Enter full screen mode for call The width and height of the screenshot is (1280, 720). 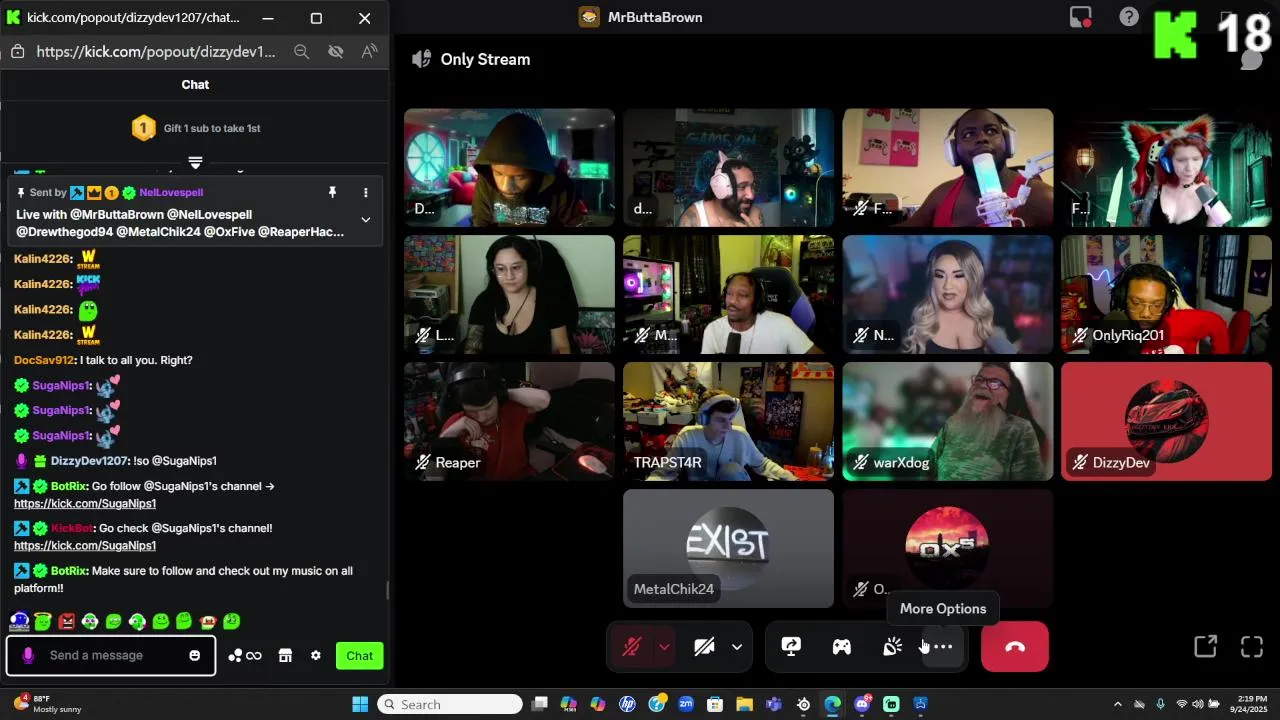click(1252, 647)
